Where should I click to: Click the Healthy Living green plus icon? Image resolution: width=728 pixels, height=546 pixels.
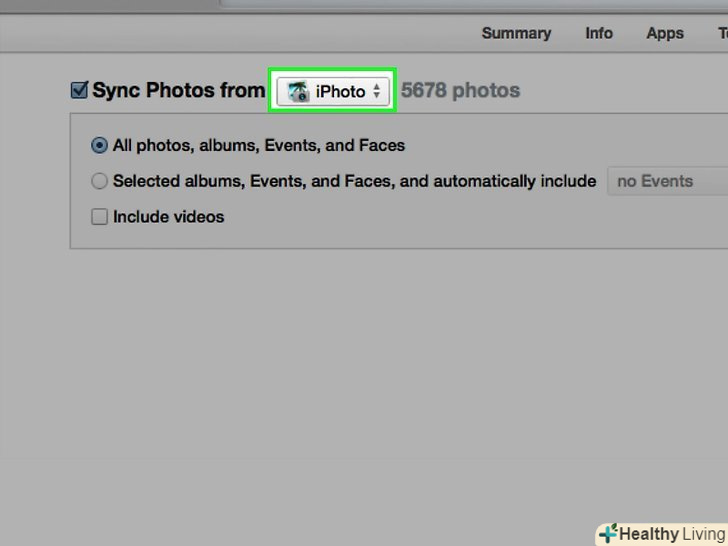click(607, 533)
